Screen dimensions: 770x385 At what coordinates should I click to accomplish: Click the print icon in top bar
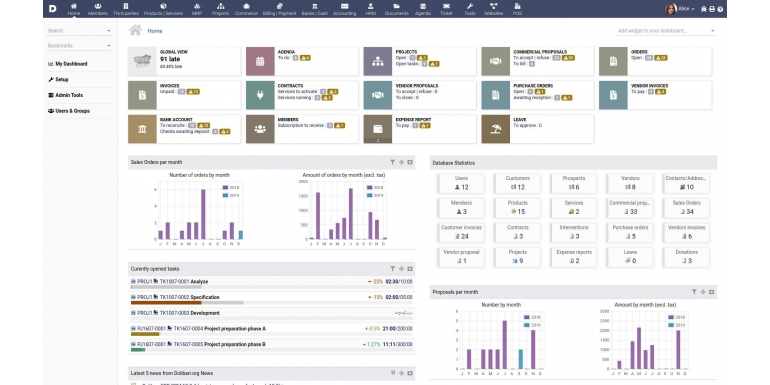click(712, 9)
